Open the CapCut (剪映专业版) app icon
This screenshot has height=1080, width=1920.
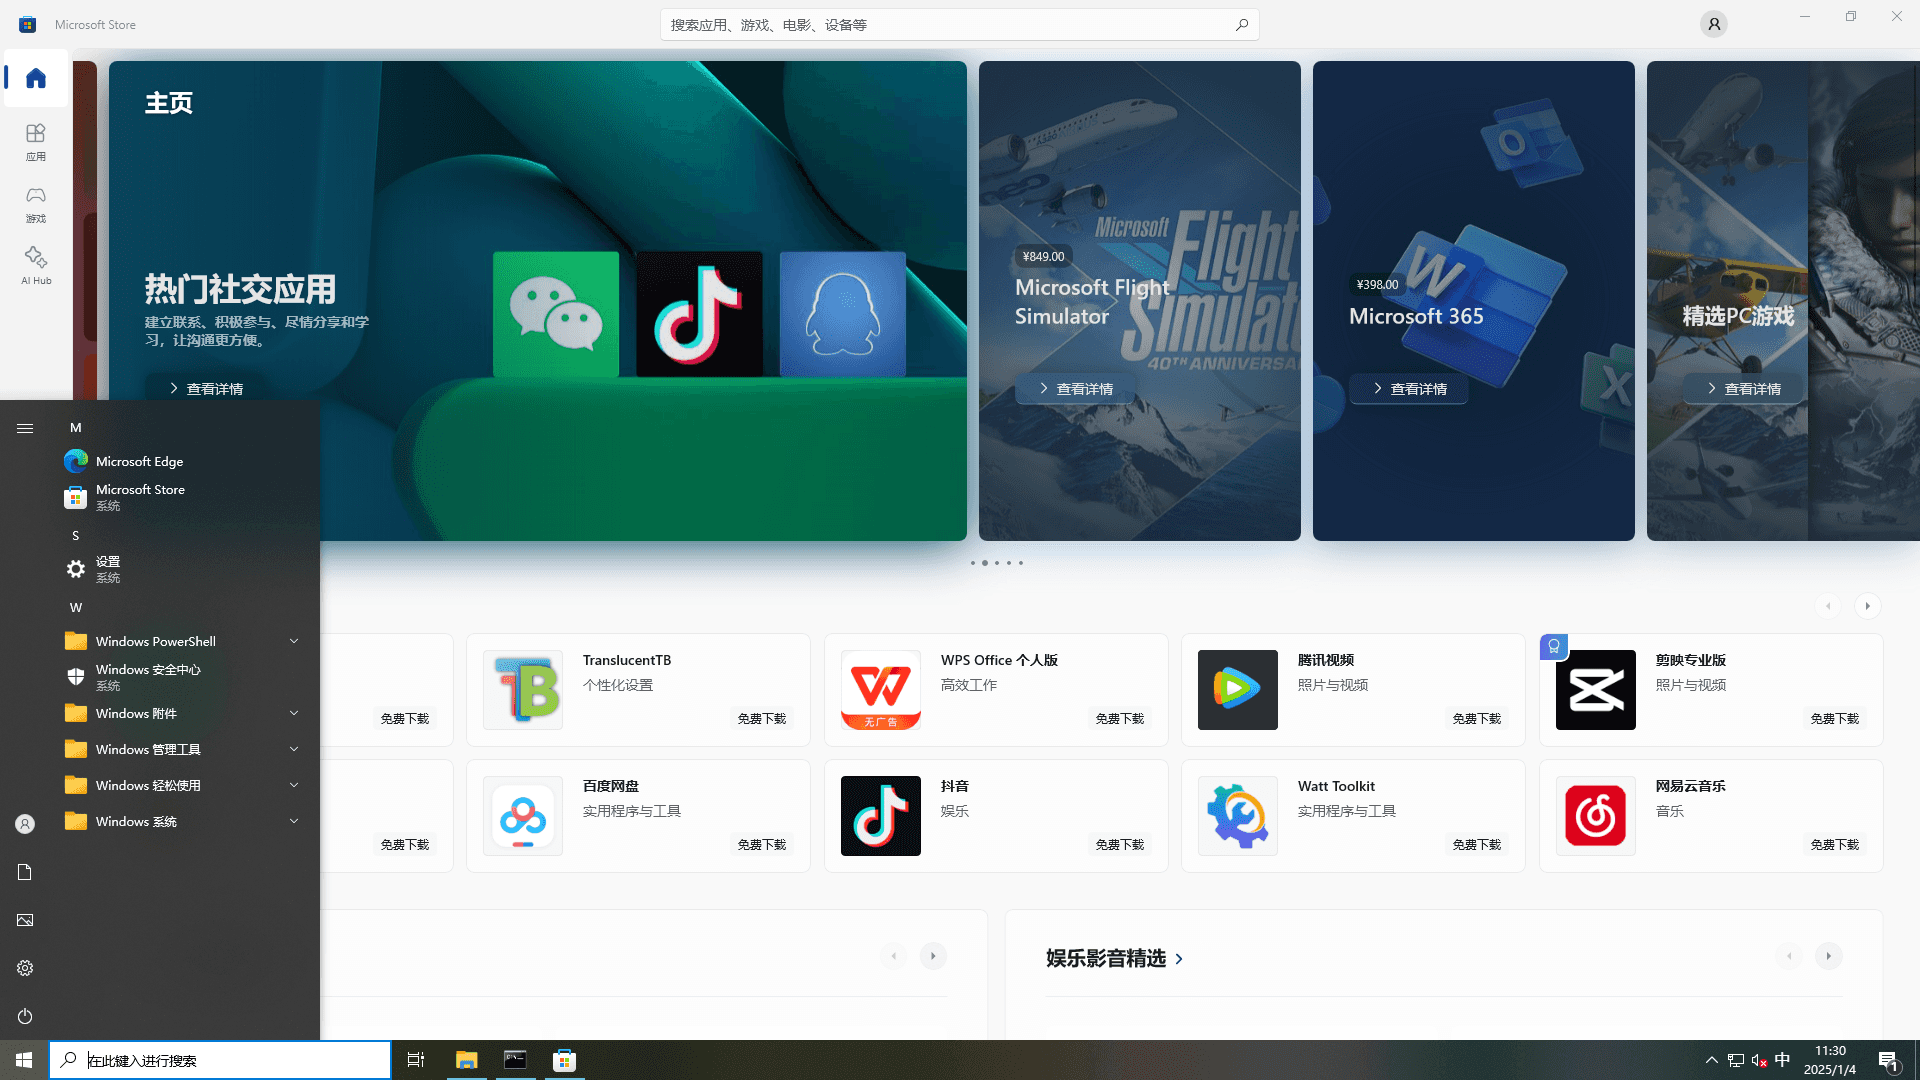[1596, 690]
